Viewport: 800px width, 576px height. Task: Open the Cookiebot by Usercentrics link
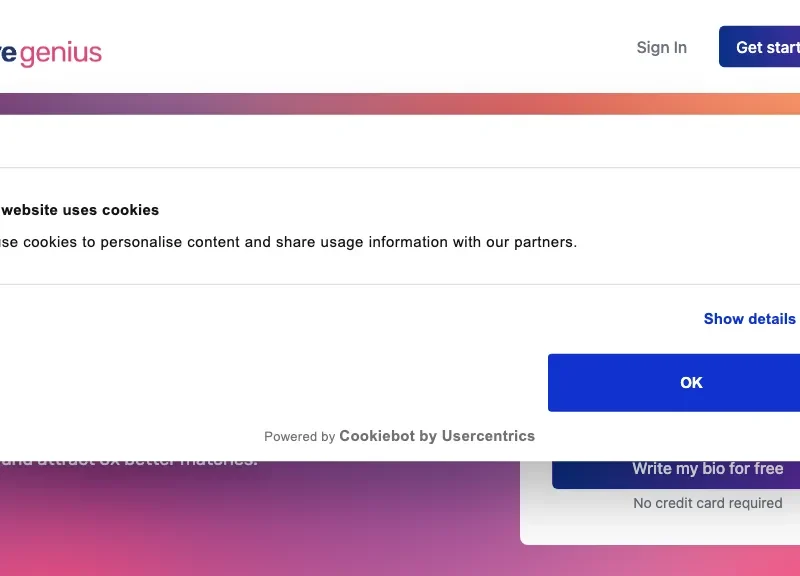437,436
